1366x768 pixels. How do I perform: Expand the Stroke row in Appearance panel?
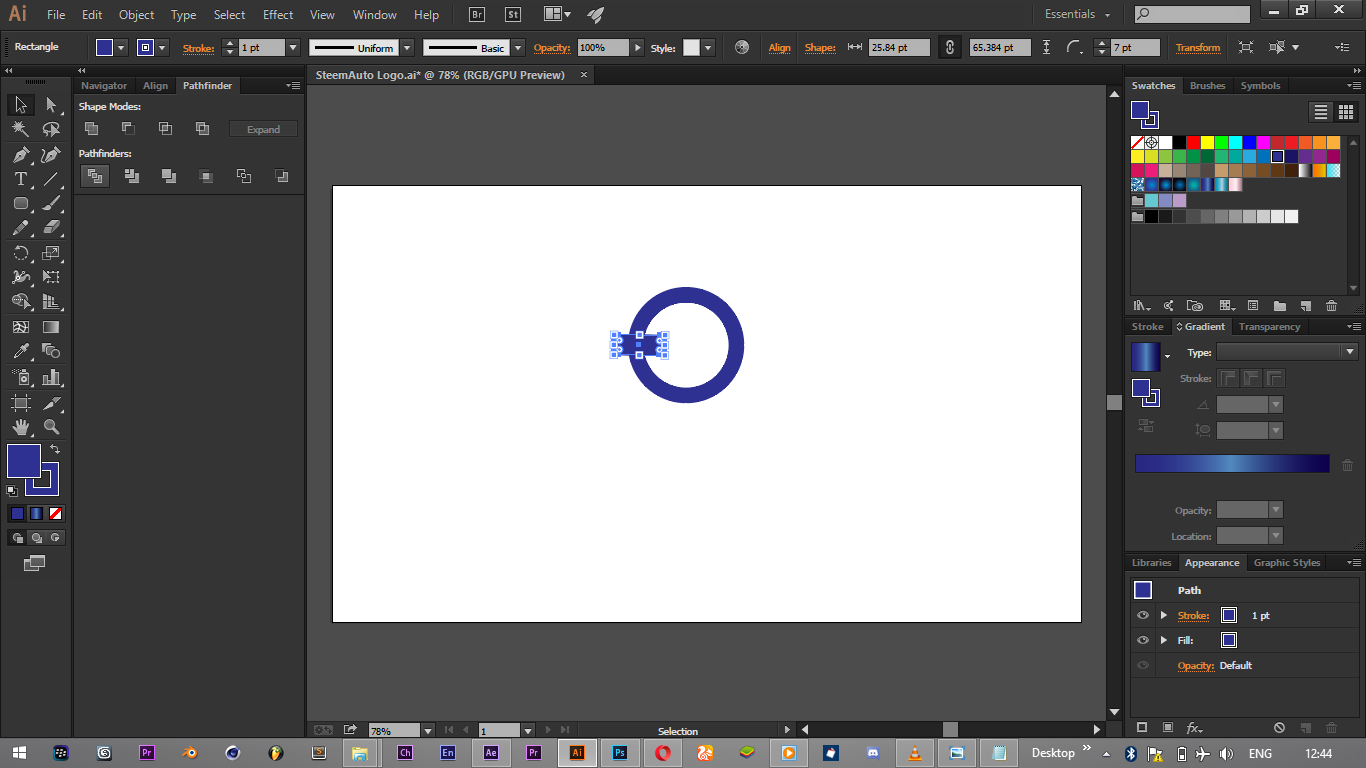point(1163,616)
